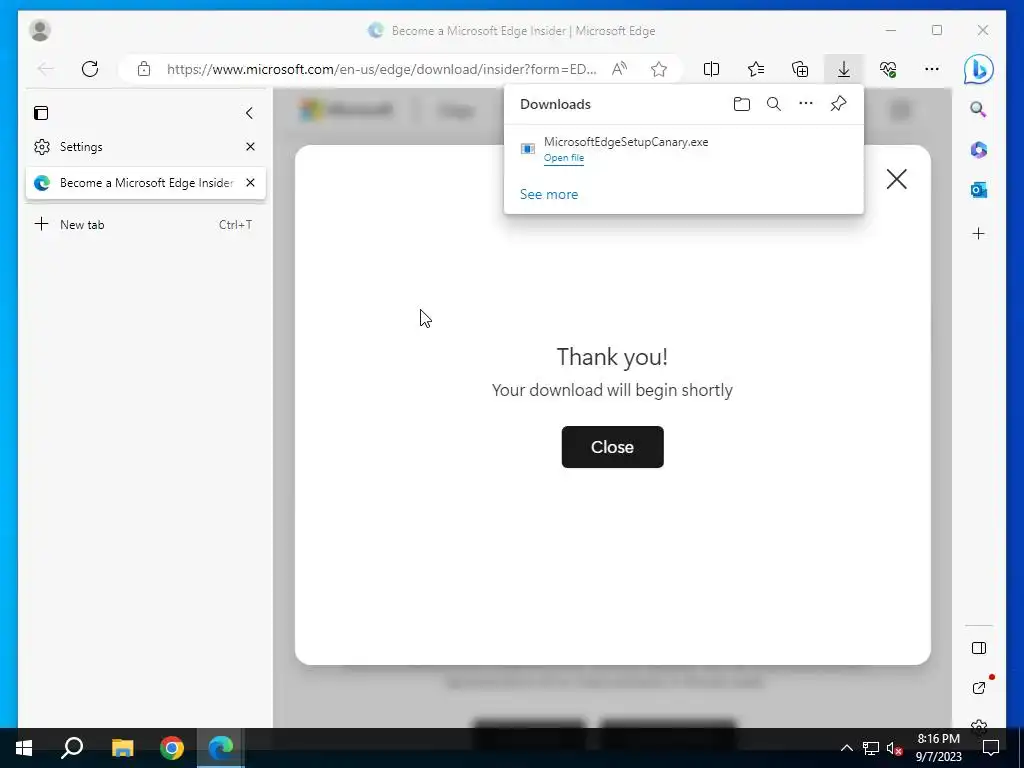Viewport: 1024px width, 768px height.
Task: Open Windows Start menu
Action: 24,748
